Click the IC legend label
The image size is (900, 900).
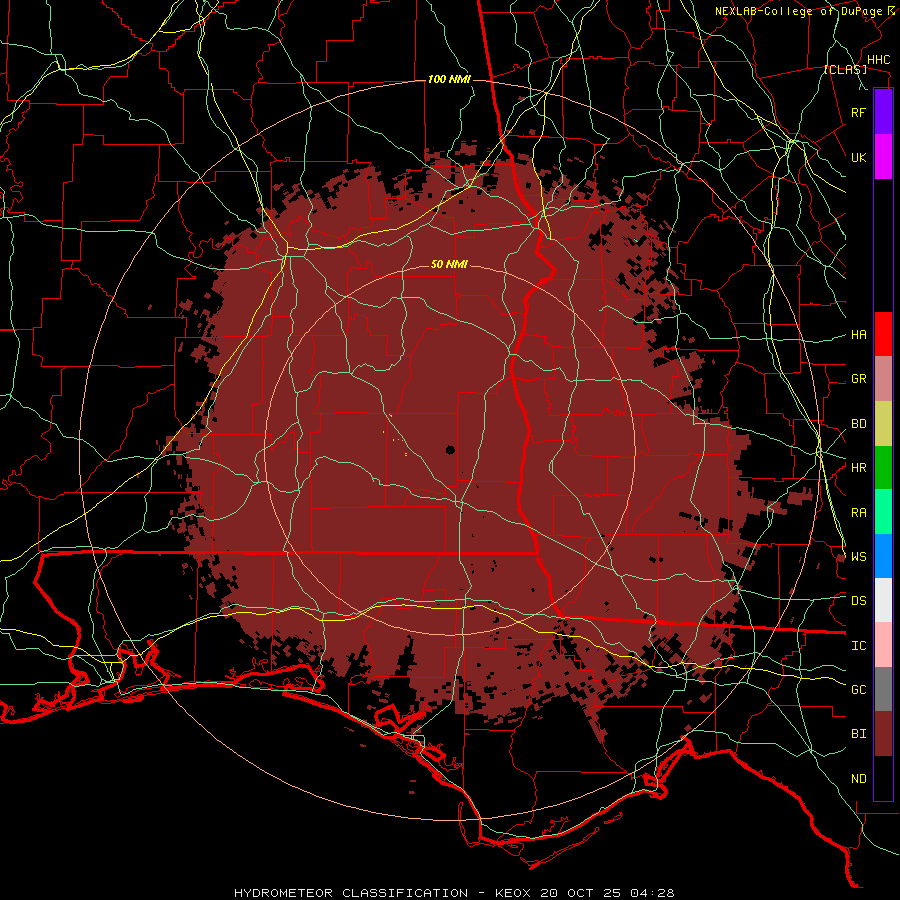point(859,646)
